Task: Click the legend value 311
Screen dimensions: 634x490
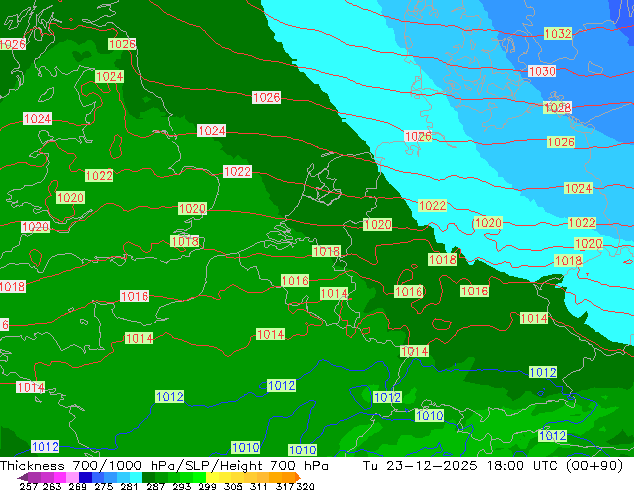Action: pos(258,486)
